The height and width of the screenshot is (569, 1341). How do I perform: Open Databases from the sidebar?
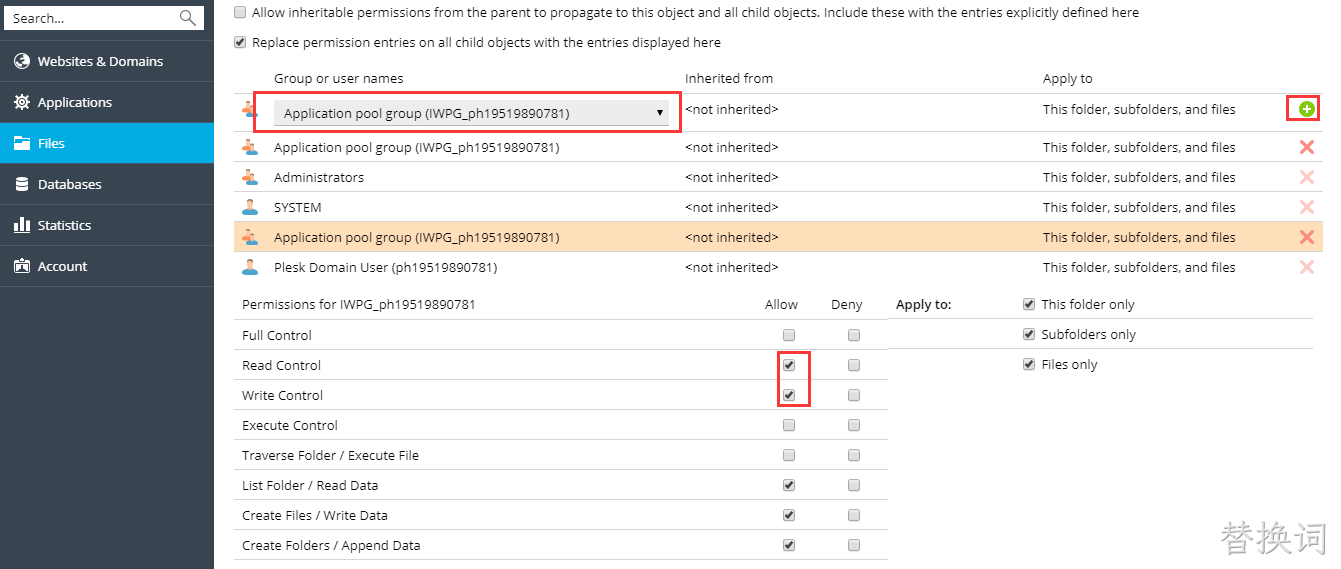107,184
